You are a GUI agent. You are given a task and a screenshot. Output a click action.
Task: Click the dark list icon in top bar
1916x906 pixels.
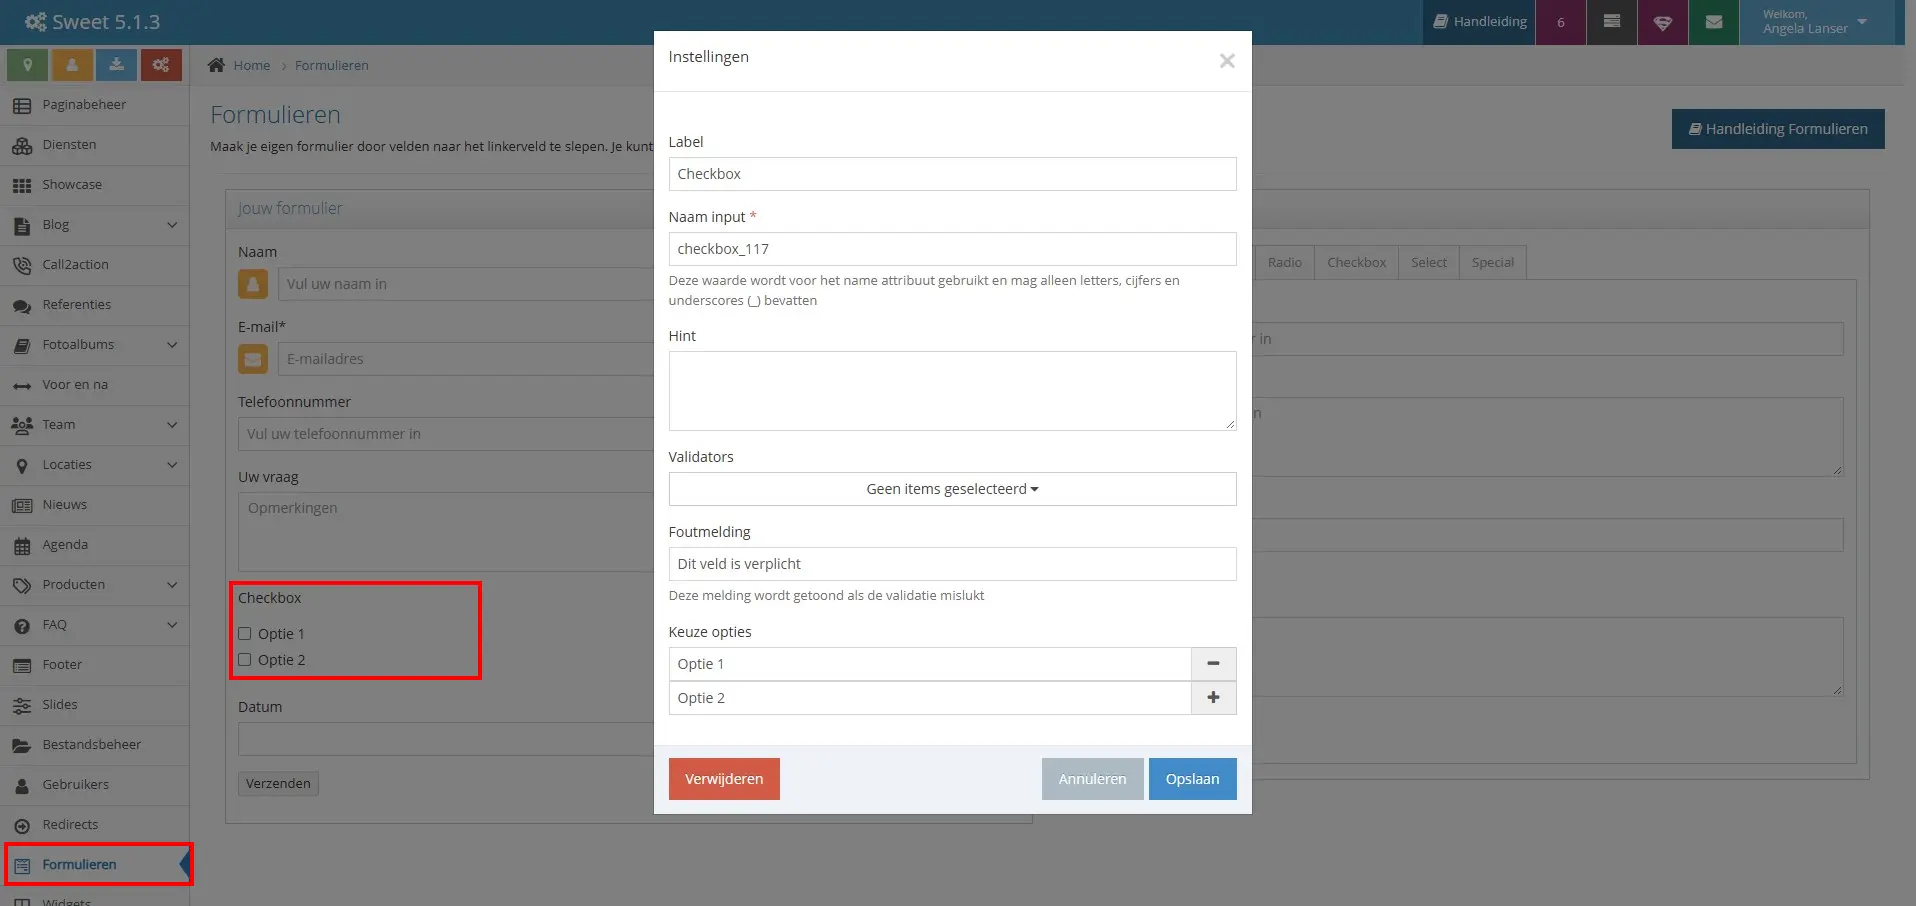[x=1611, y=22]
